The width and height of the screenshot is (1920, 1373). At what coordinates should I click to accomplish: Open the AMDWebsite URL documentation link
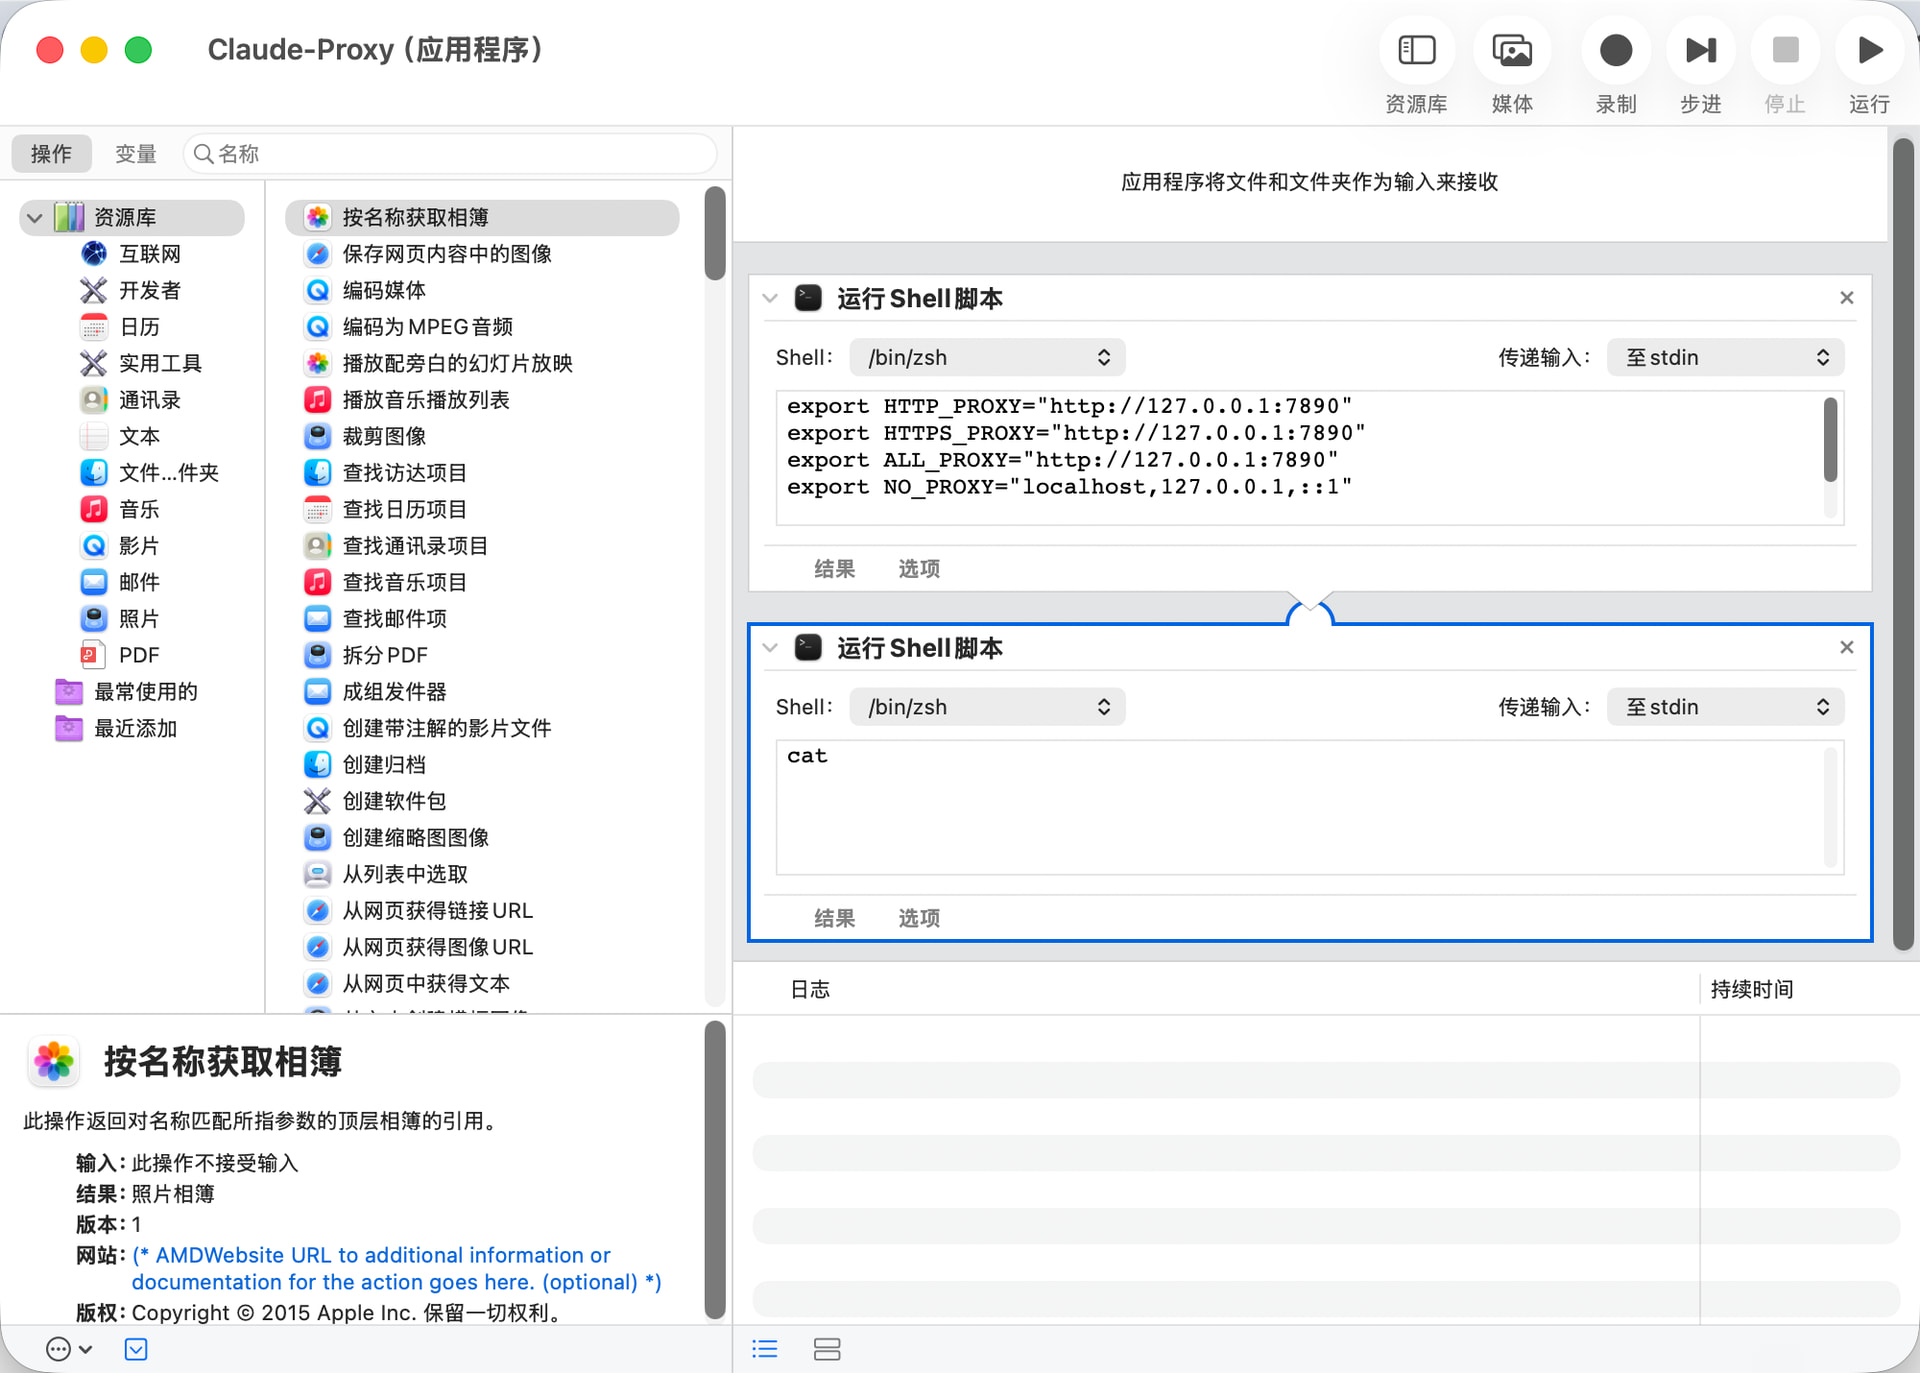(396, 1268)
